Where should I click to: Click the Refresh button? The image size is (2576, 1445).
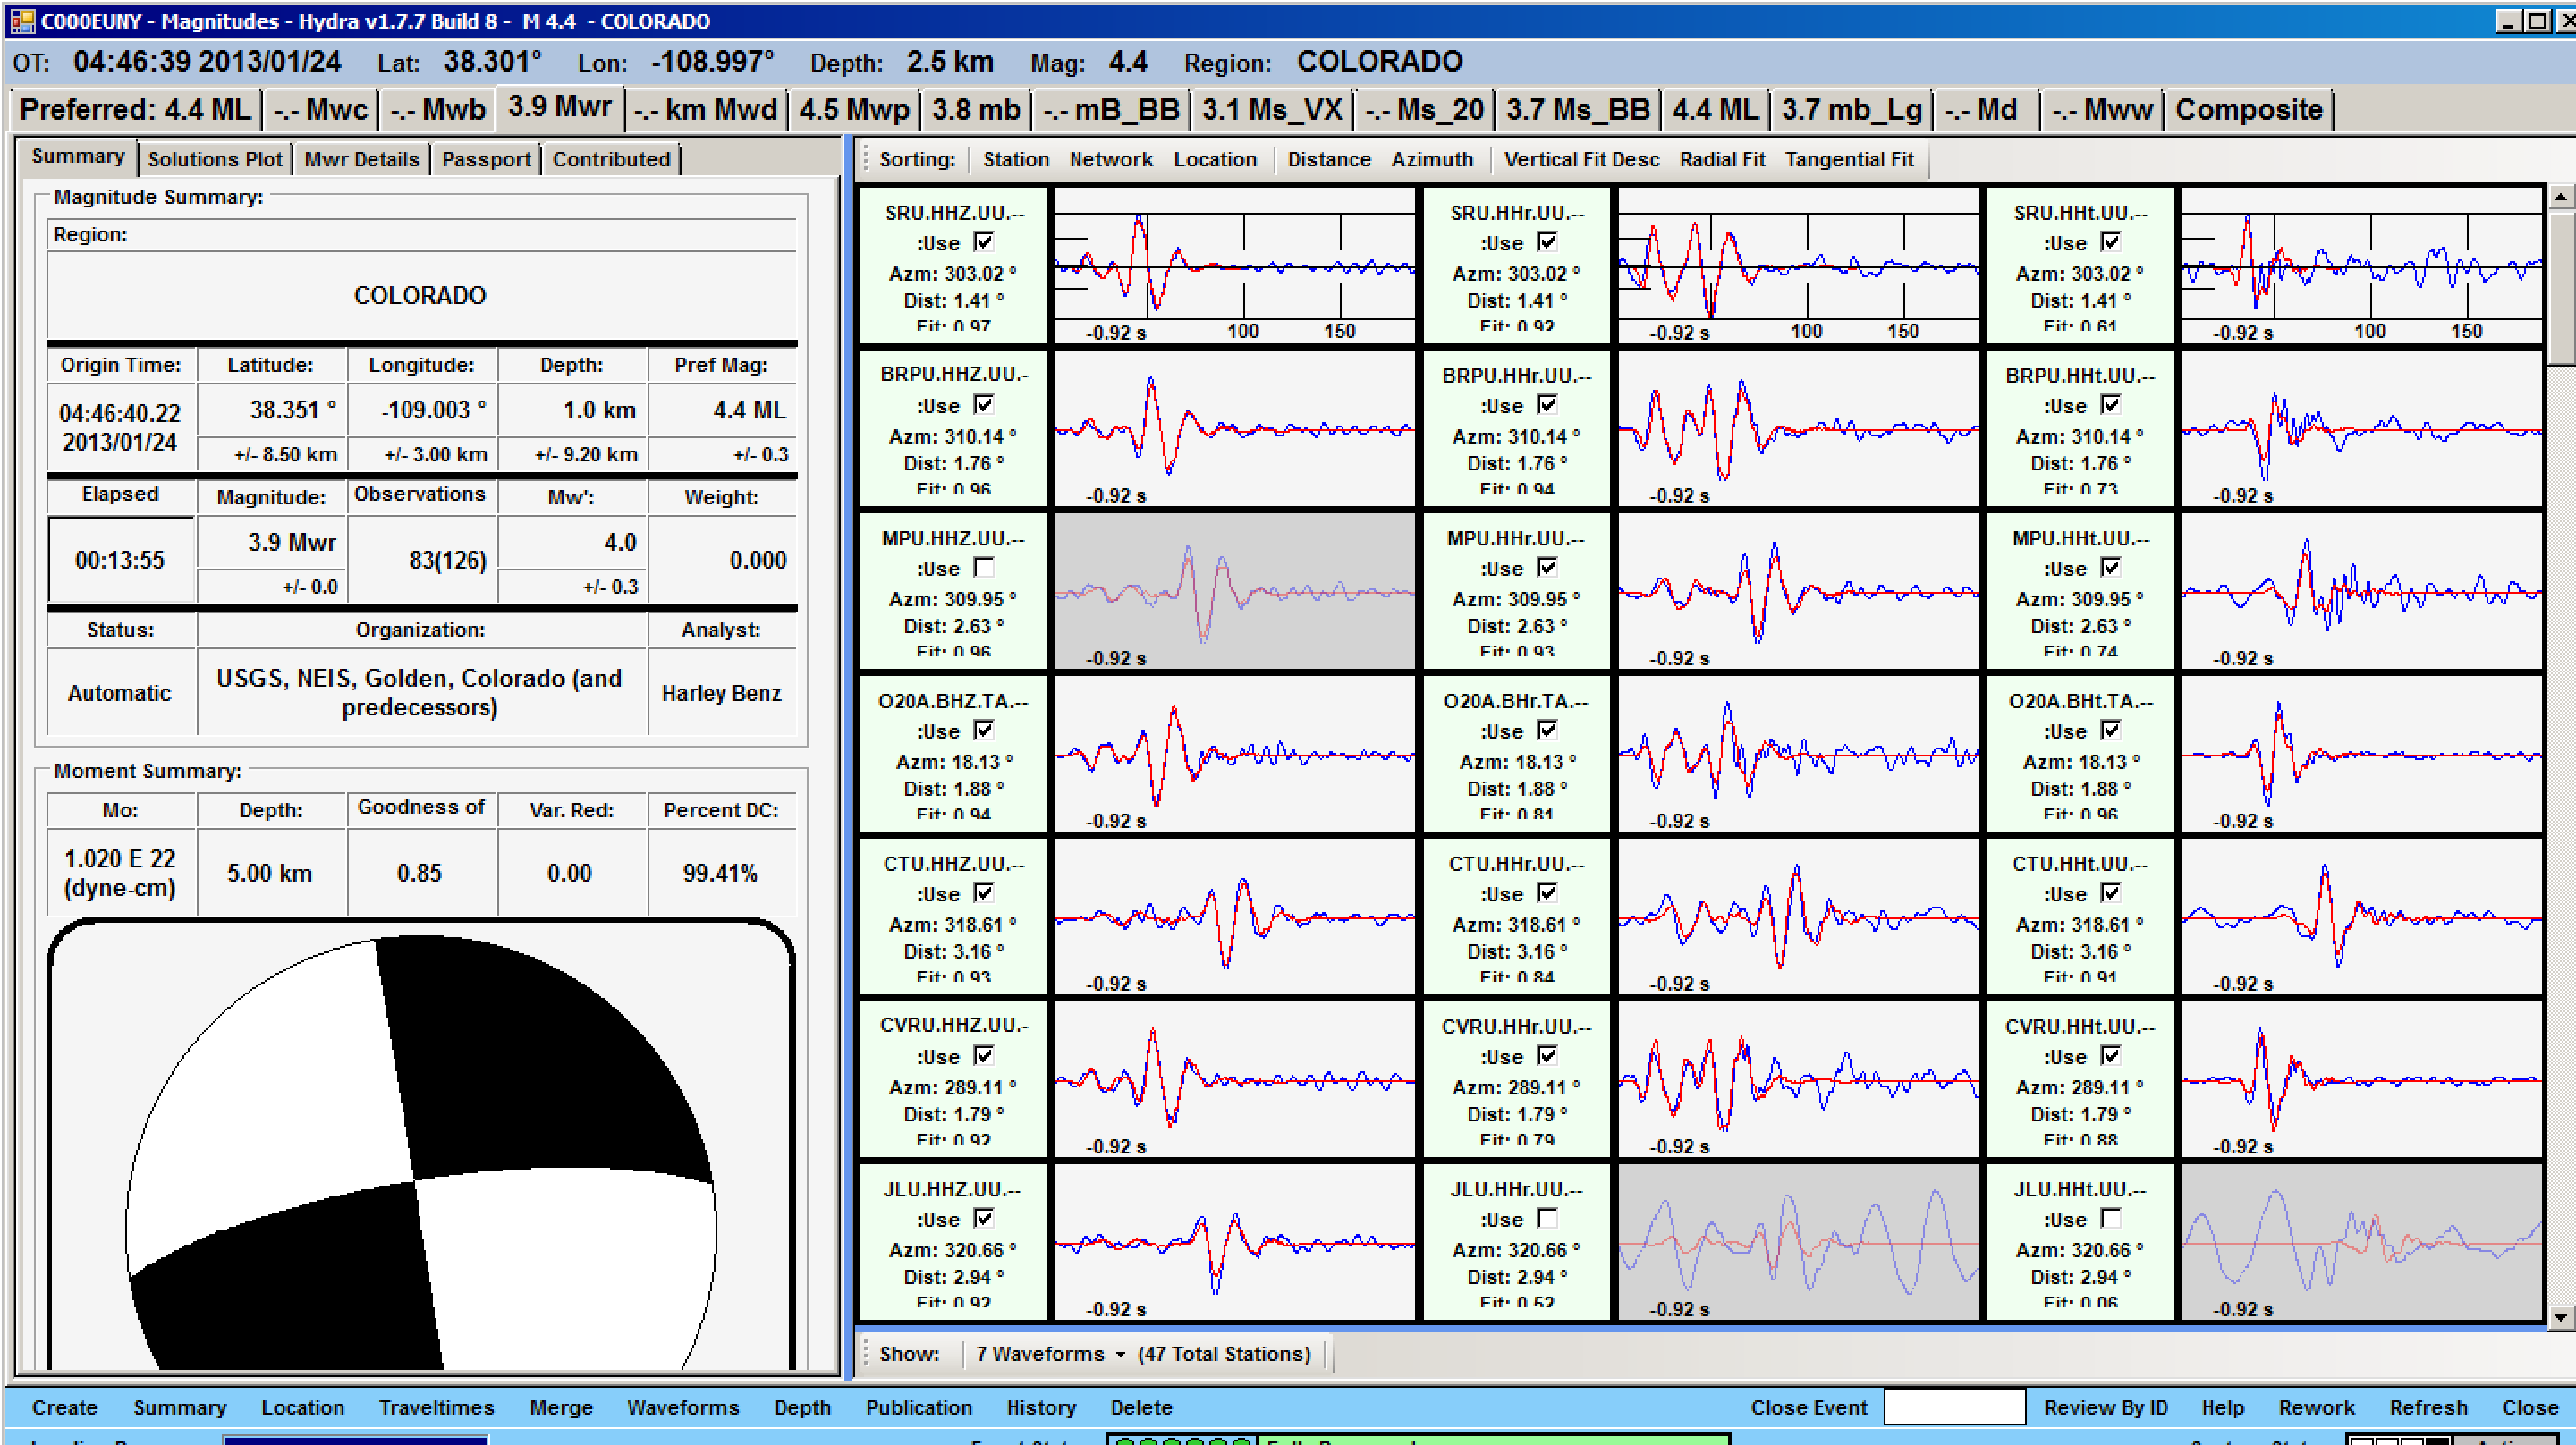point(2428,1407)
